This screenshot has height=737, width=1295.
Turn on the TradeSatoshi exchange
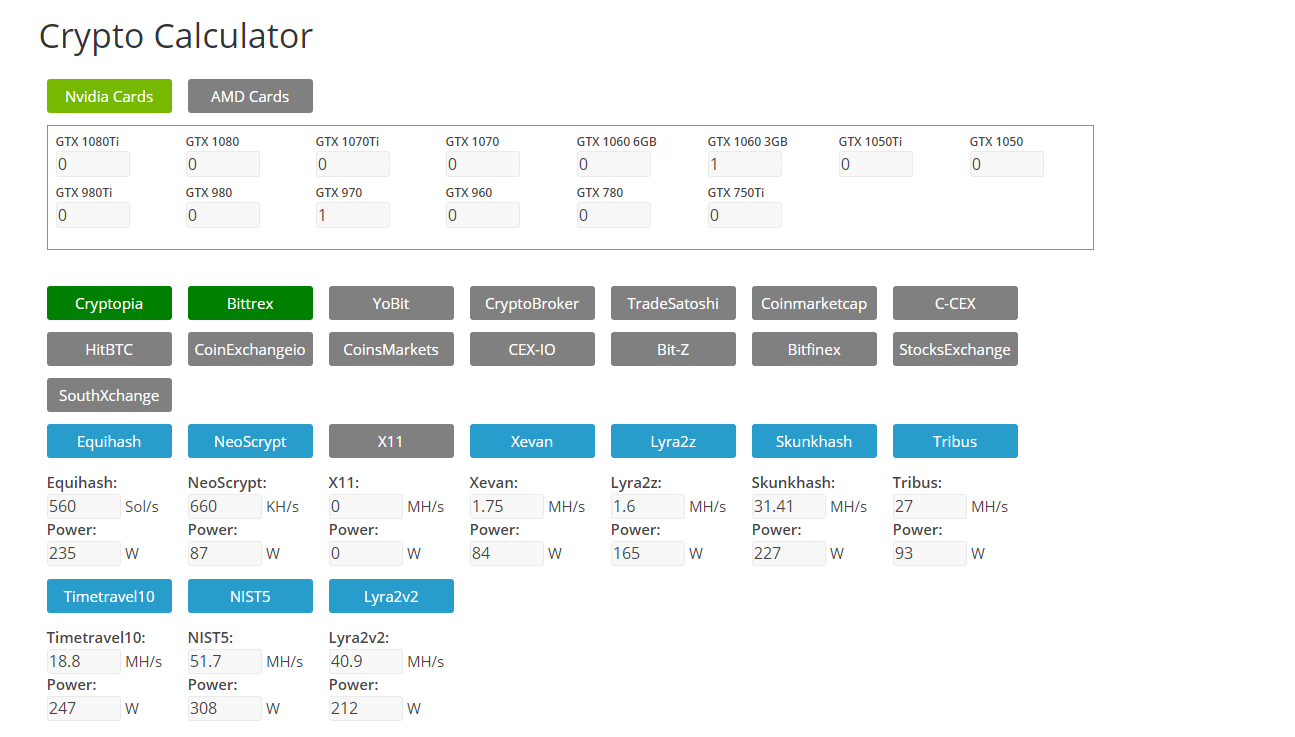point(673,303)
